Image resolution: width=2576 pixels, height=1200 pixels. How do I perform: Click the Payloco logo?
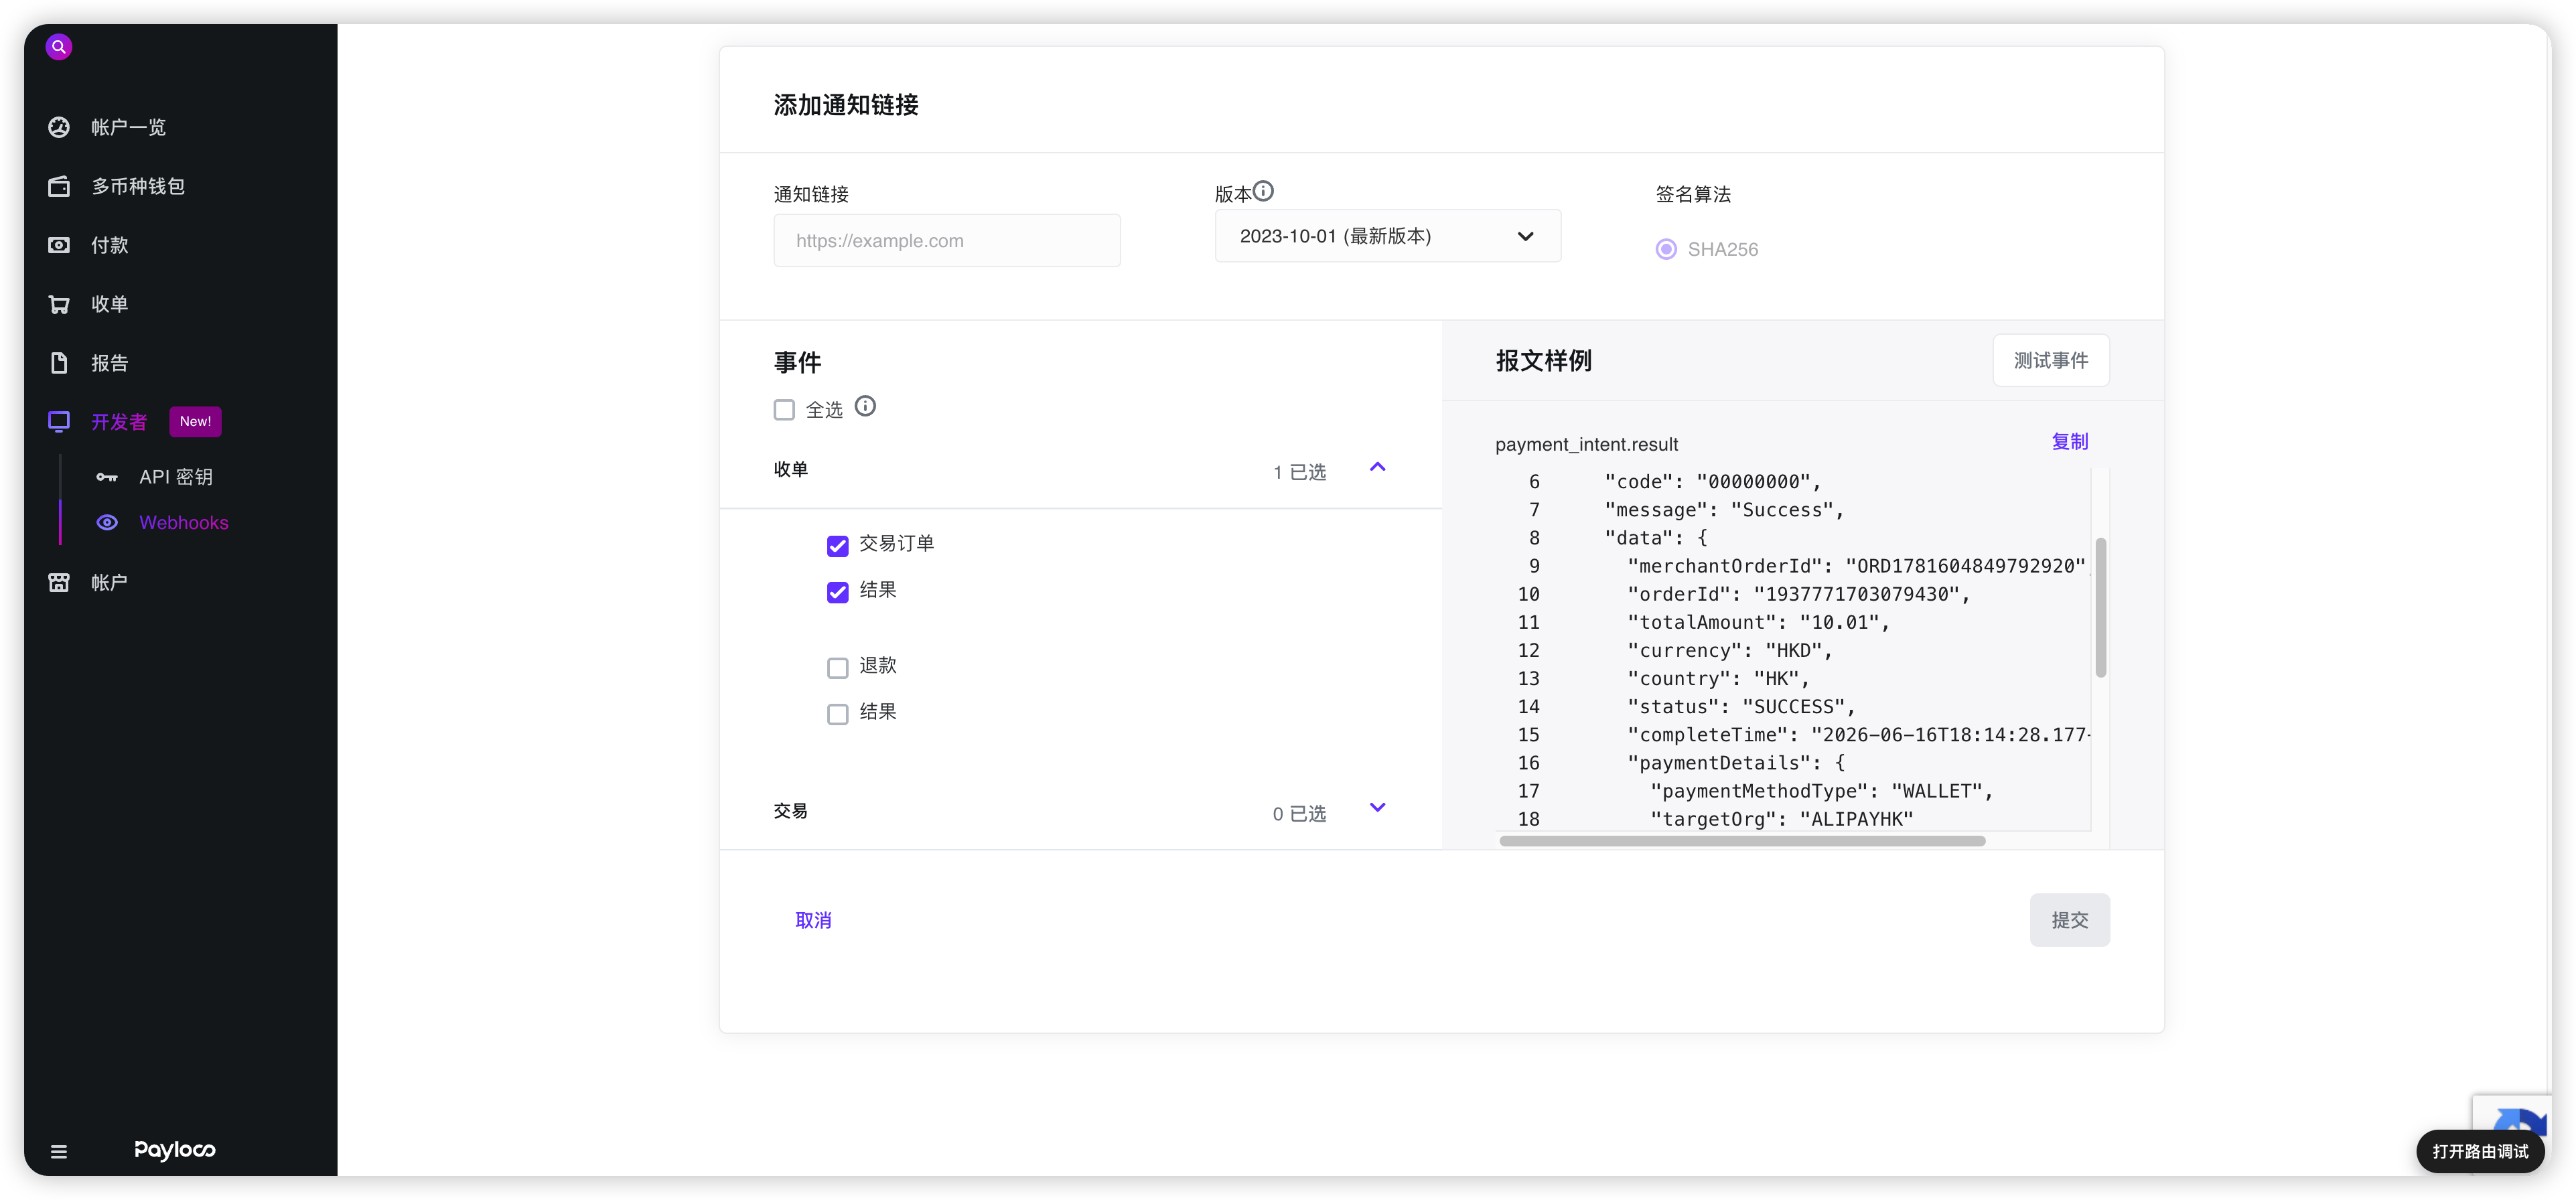175,1150
